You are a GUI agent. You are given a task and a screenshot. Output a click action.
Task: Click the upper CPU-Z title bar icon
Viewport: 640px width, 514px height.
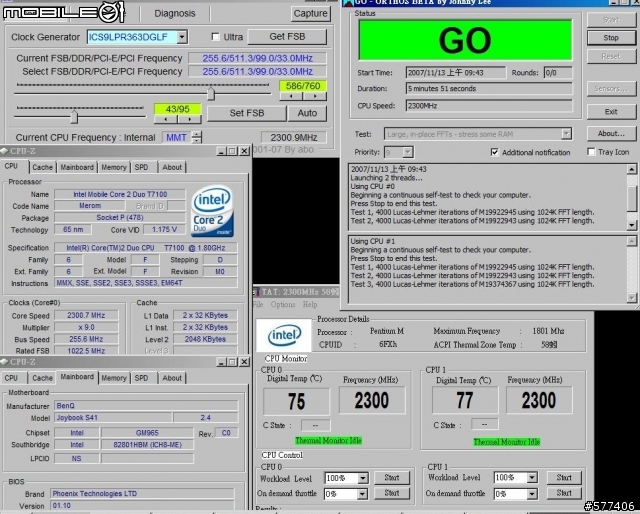point(4,151)
